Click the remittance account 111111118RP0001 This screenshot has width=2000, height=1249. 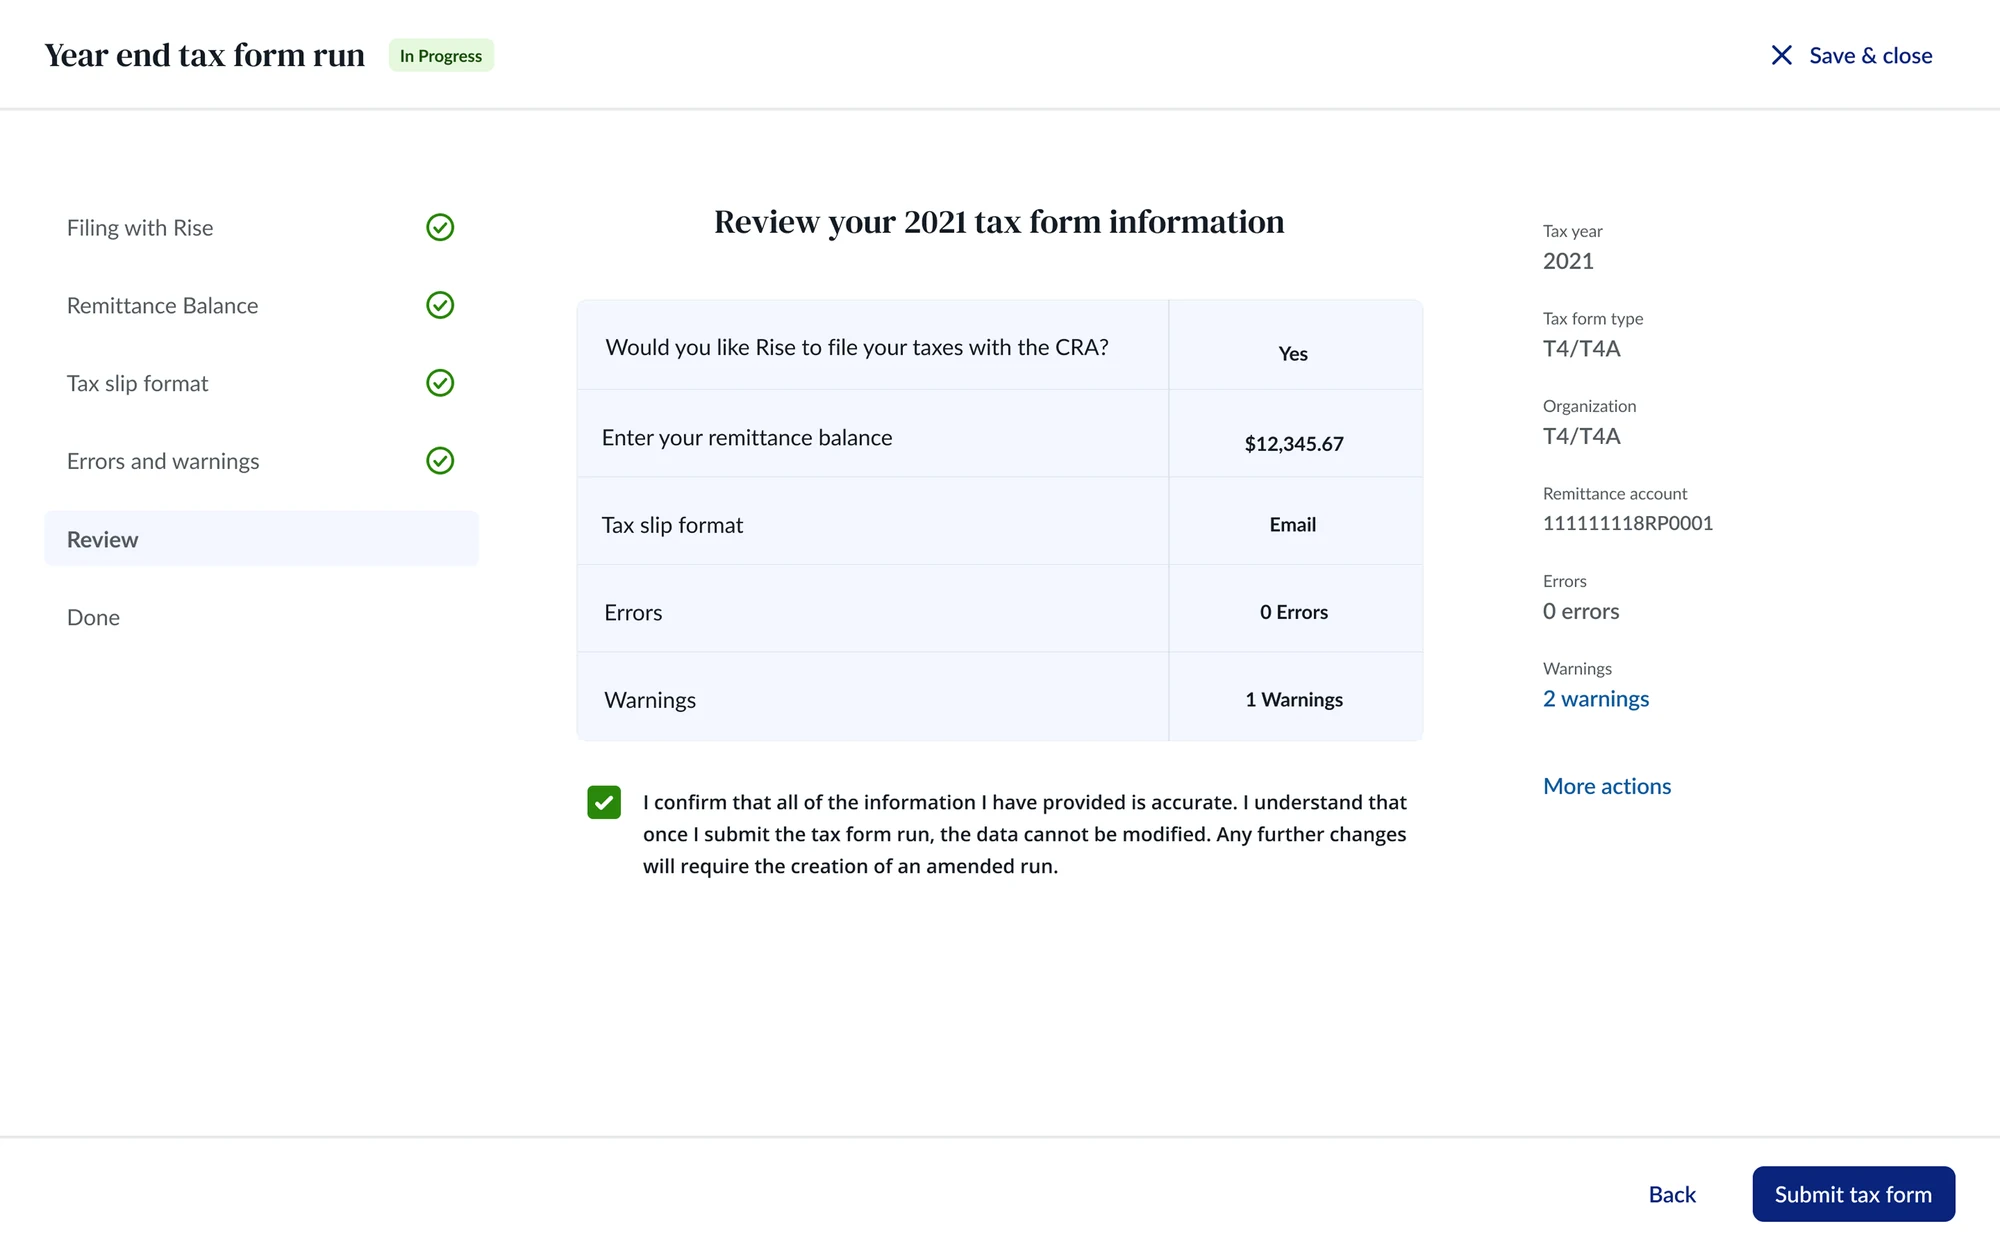coord(1628,523)
